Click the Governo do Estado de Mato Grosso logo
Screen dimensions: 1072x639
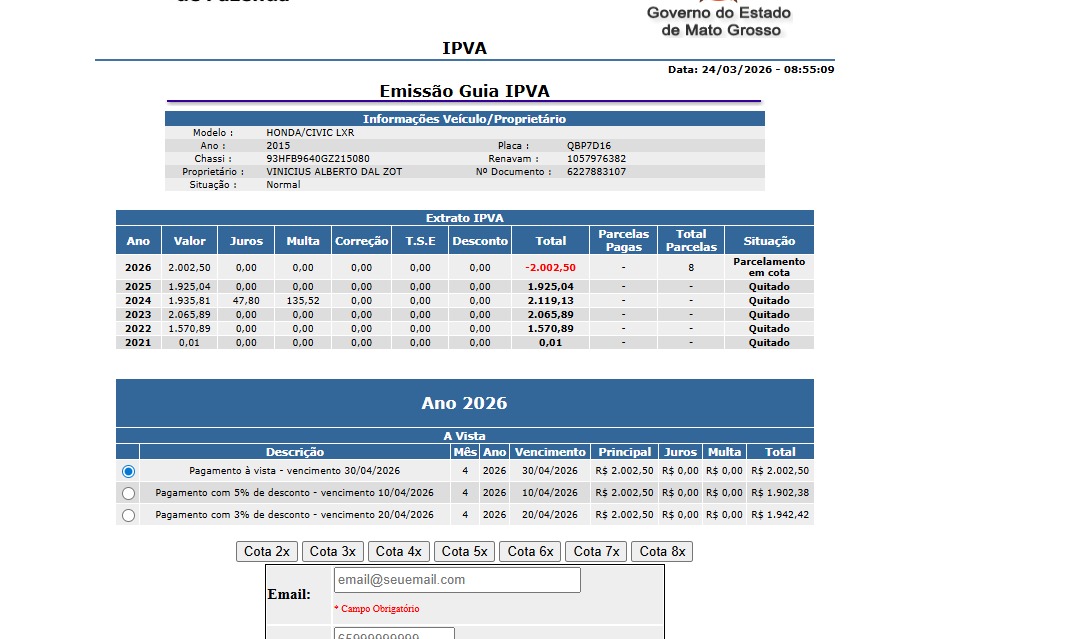(718, 20)
